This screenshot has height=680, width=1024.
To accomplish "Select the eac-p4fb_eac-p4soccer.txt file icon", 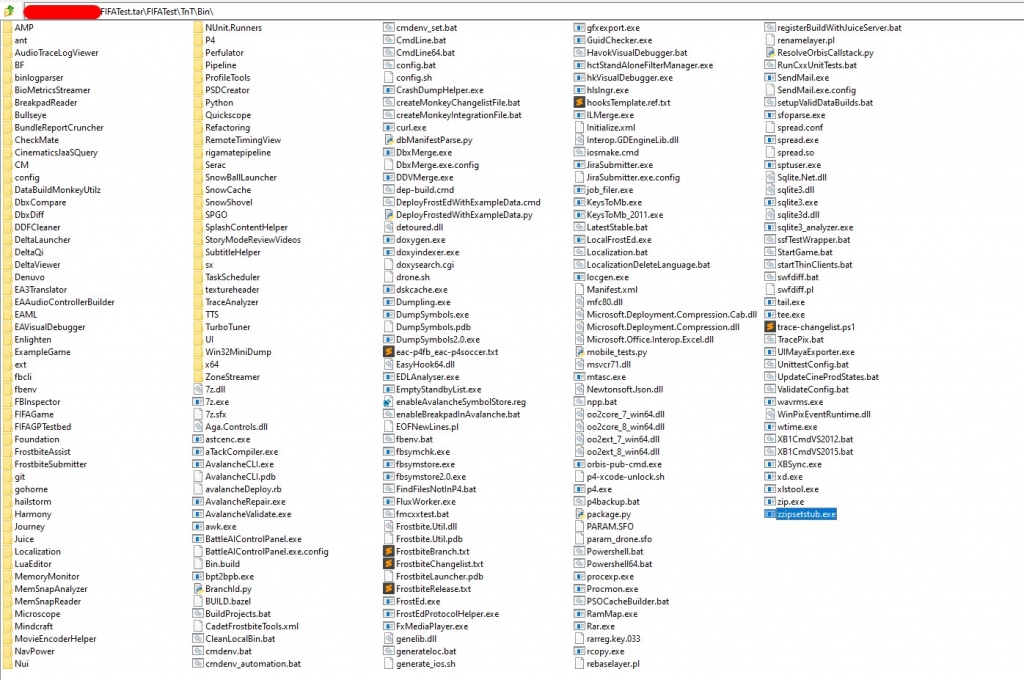I will tap(388, 352).
